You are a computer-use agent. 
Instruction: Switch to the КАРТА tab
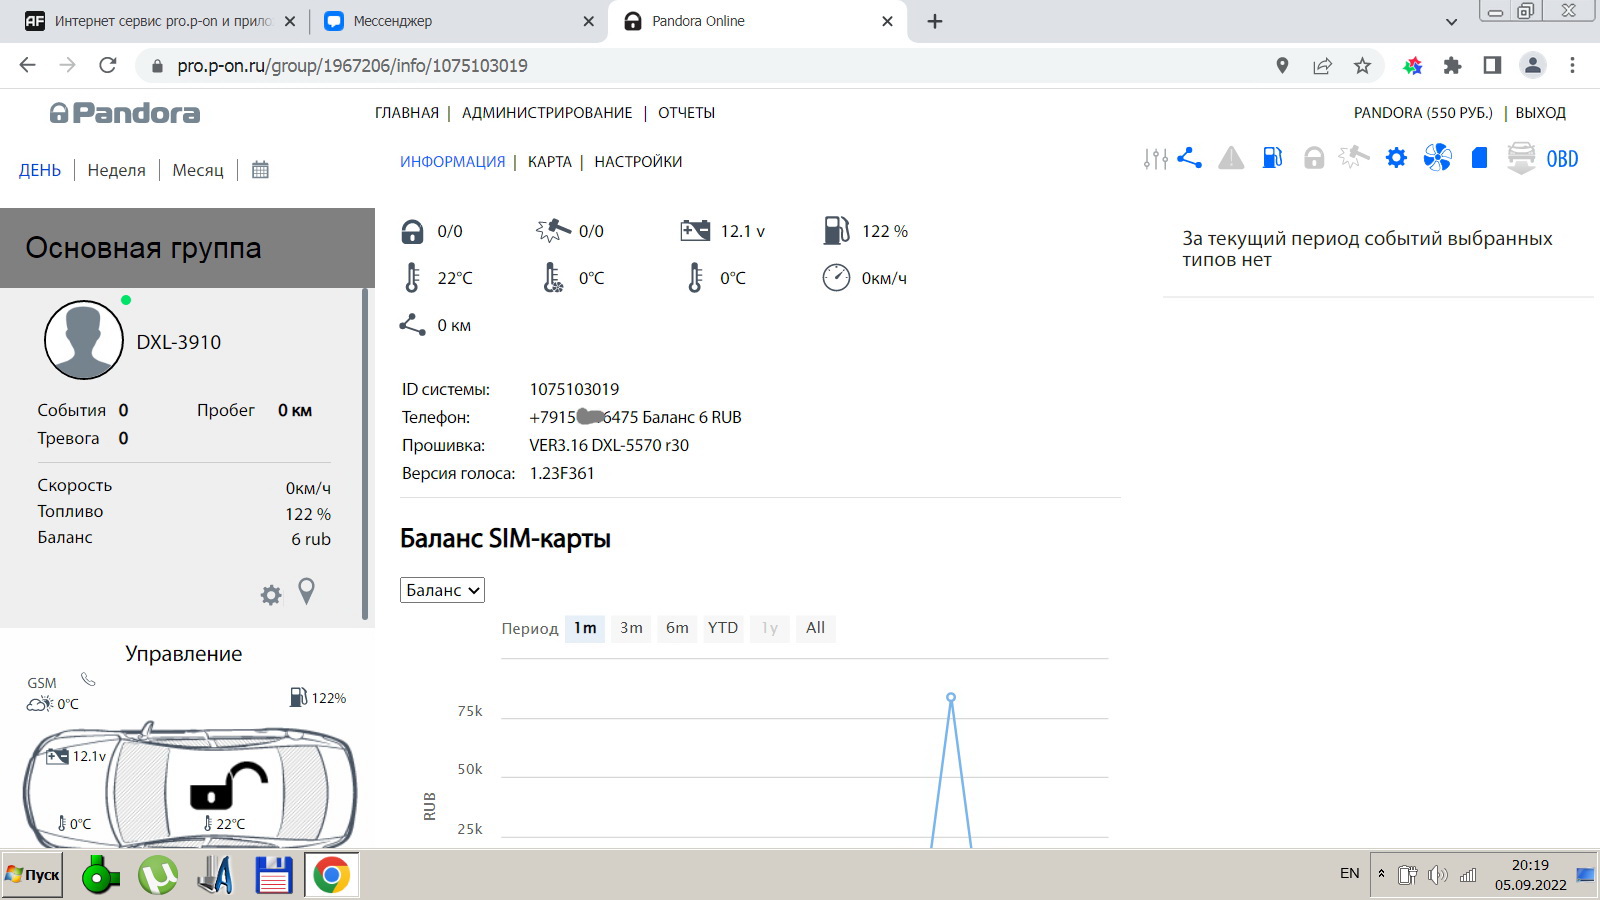pyautogui.click(x=549, y=162)
